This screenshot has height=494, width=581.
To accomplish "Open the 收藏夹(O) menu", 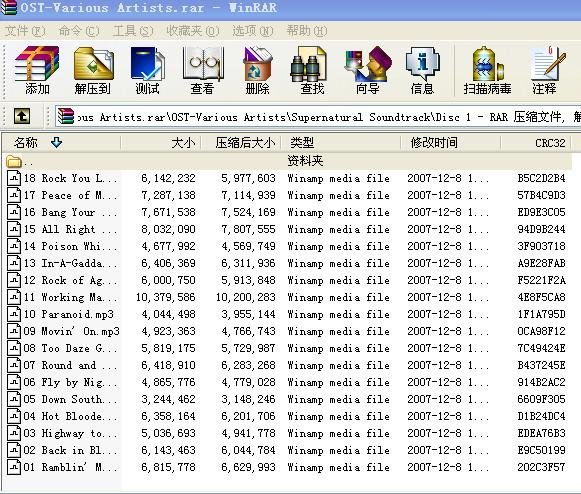I will tap(193, 31).
